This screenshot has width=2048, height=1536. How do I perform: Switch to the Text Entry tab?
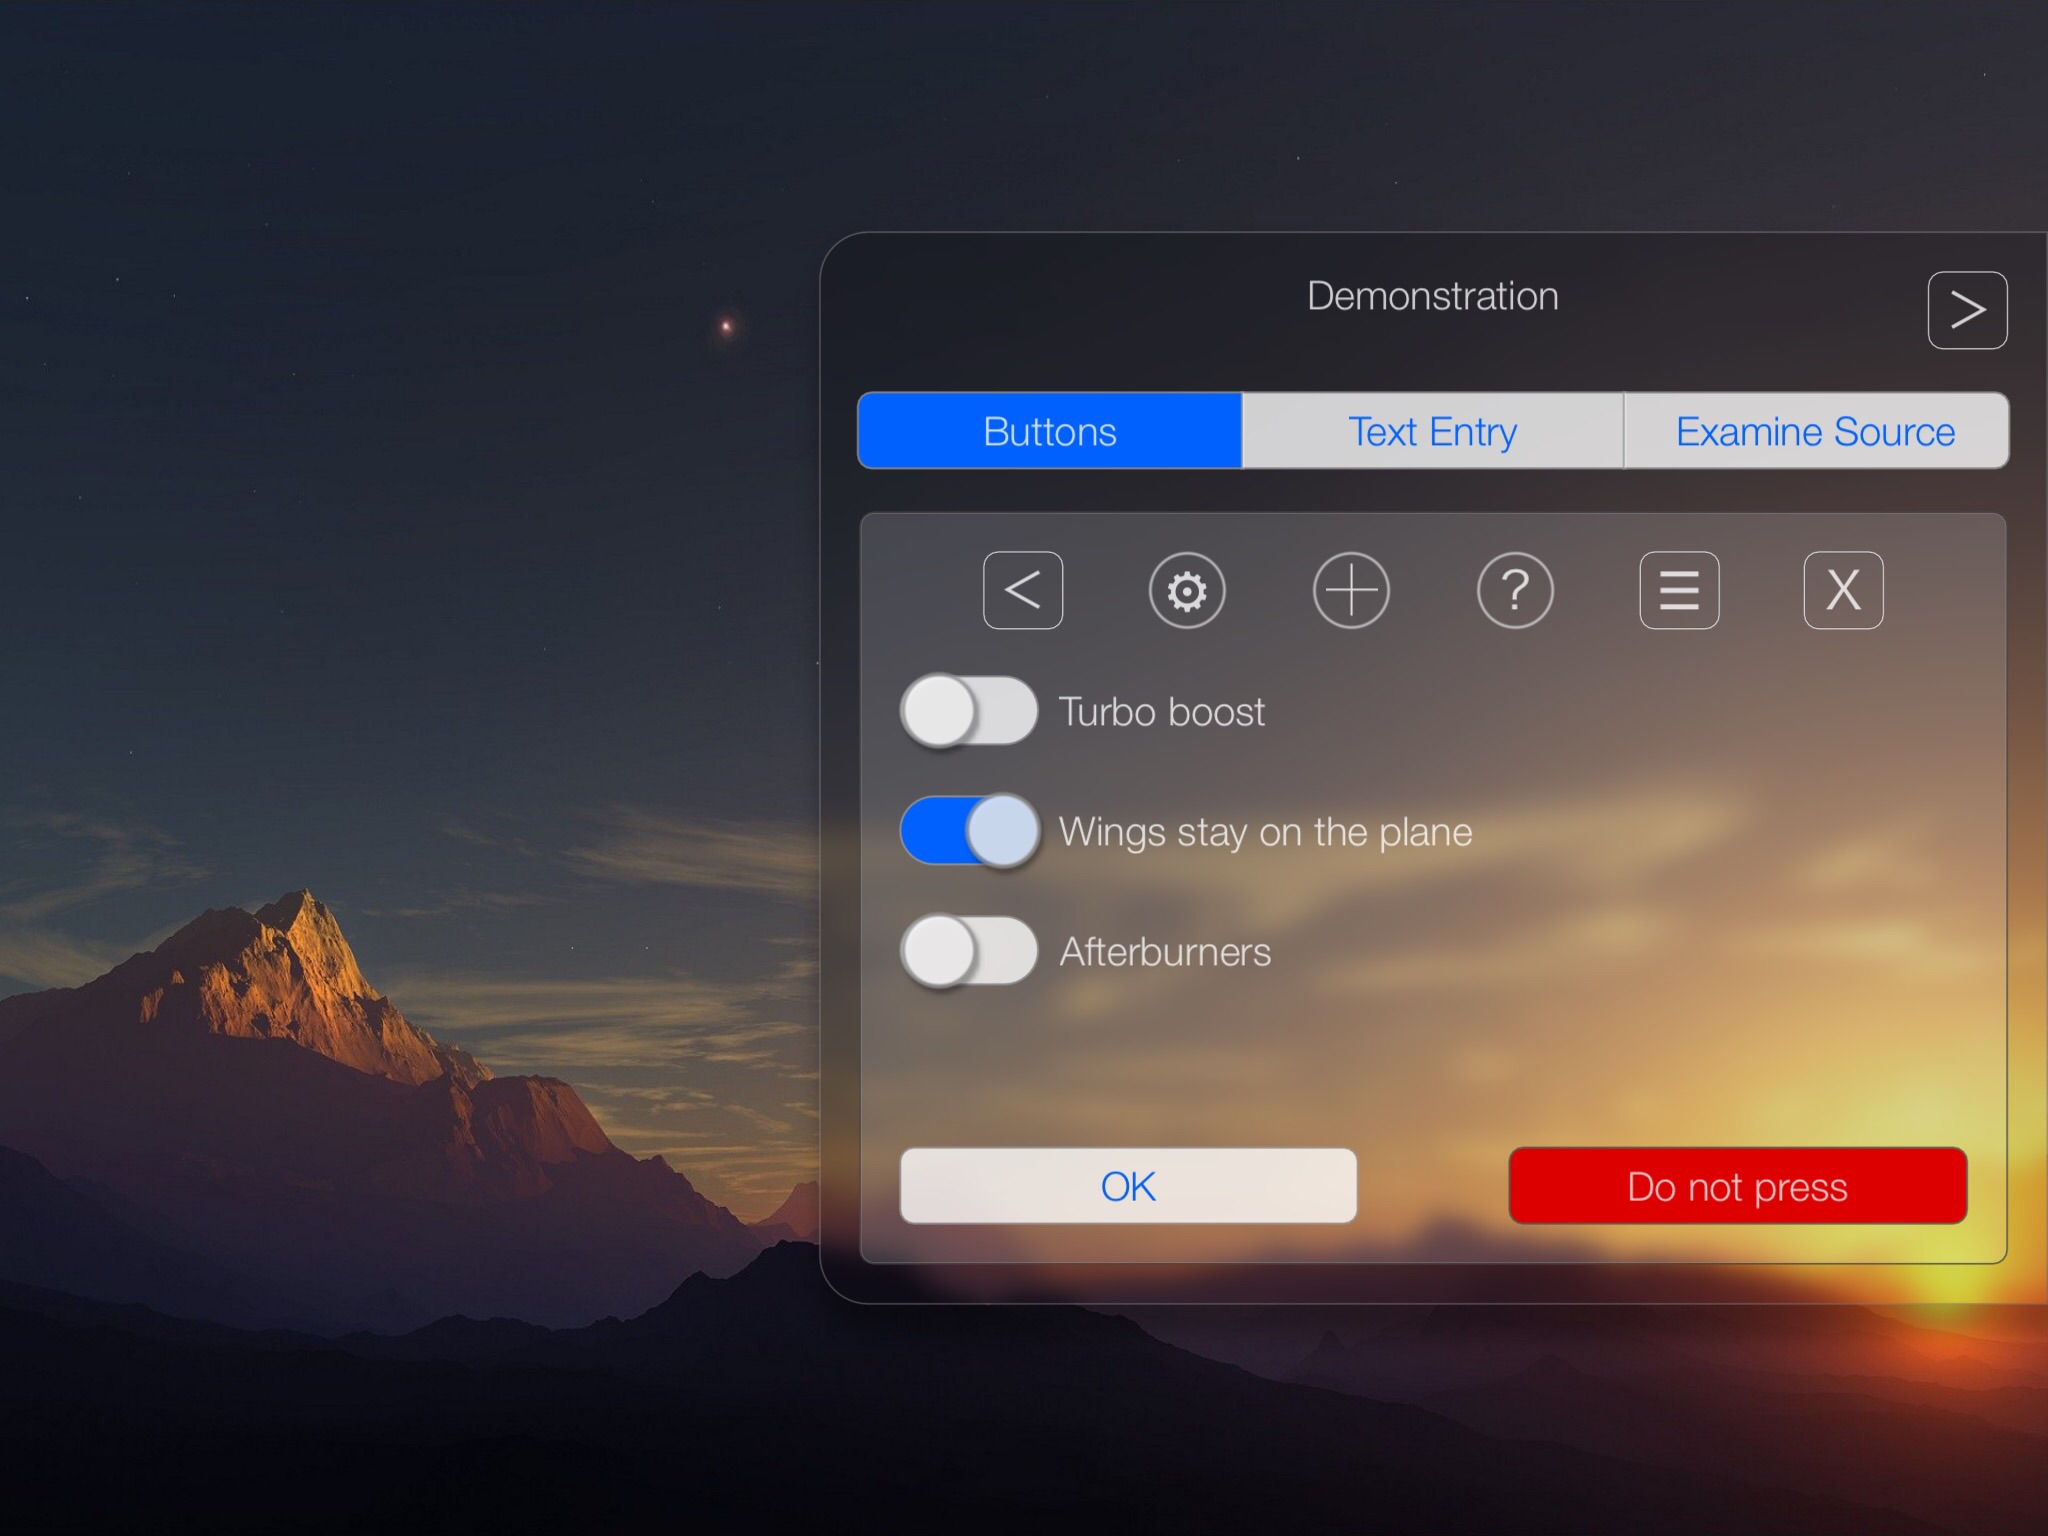click(1433, 431)
